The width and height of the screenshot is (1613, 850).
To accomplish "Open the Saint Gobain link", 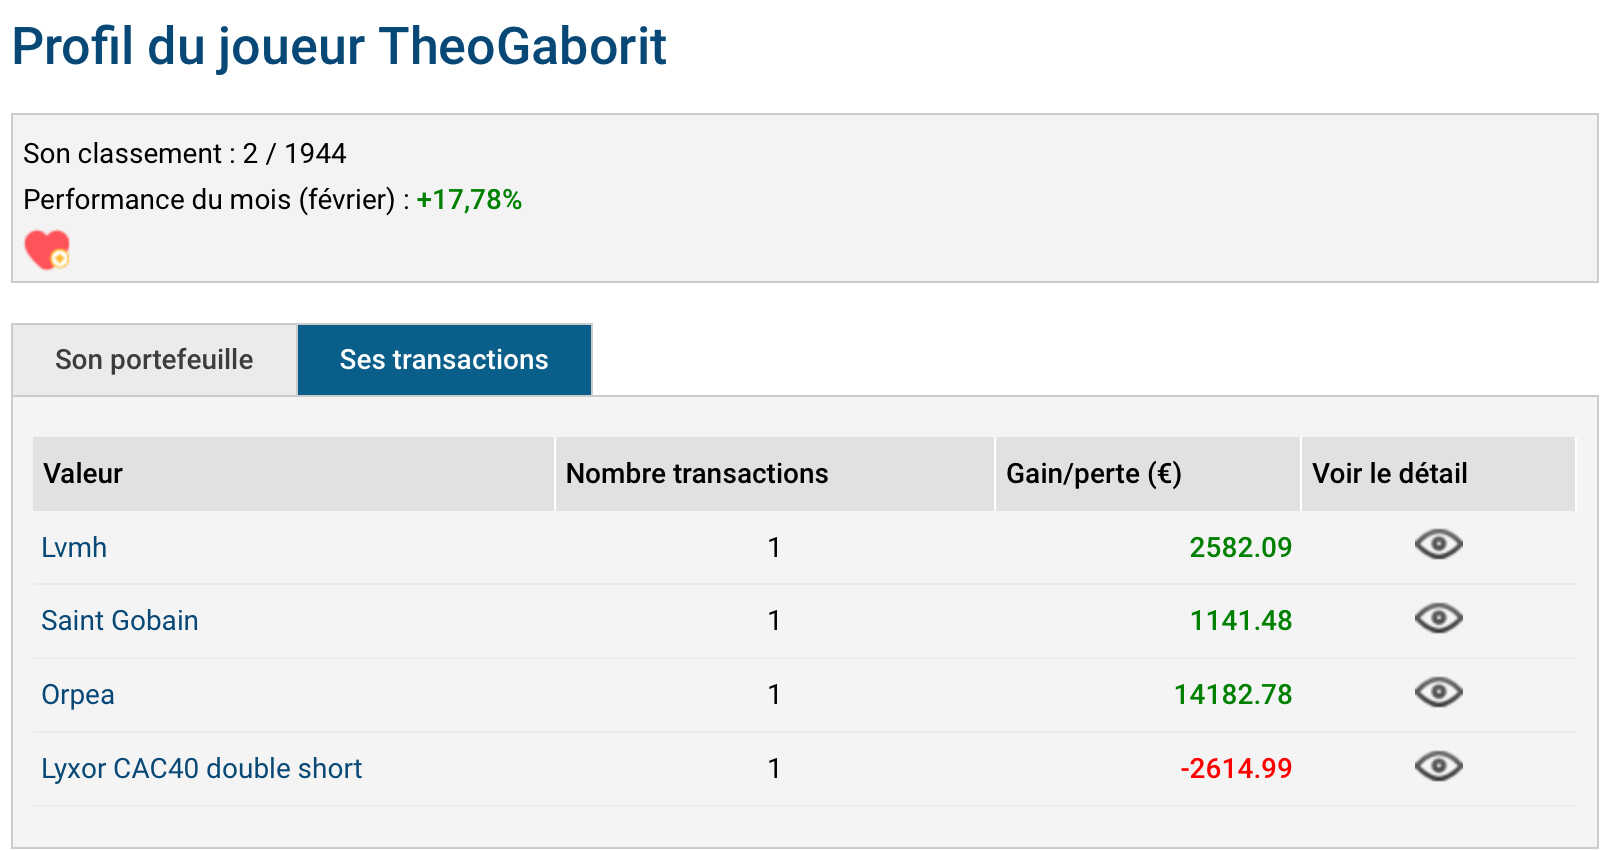I will click(120, 621).
